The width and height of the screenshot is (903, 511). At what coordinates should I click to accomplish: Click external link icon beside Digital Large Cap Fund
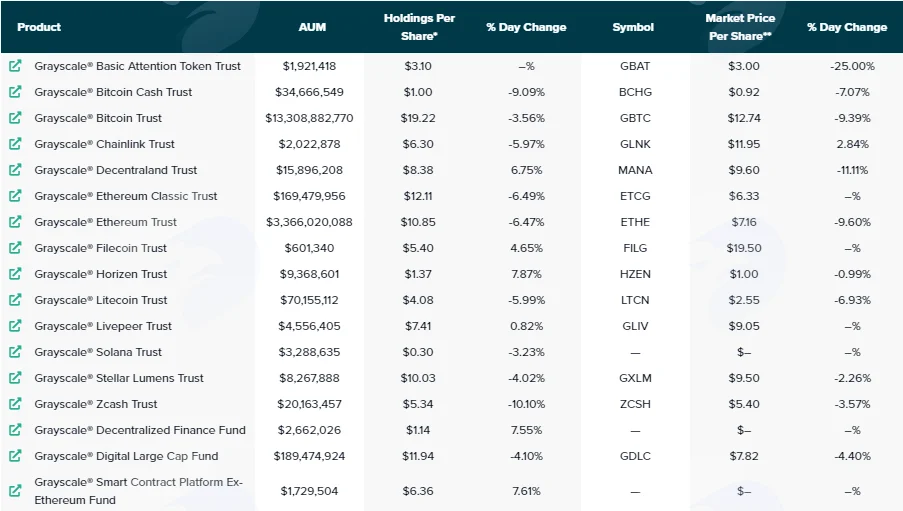tap(15, 456)
